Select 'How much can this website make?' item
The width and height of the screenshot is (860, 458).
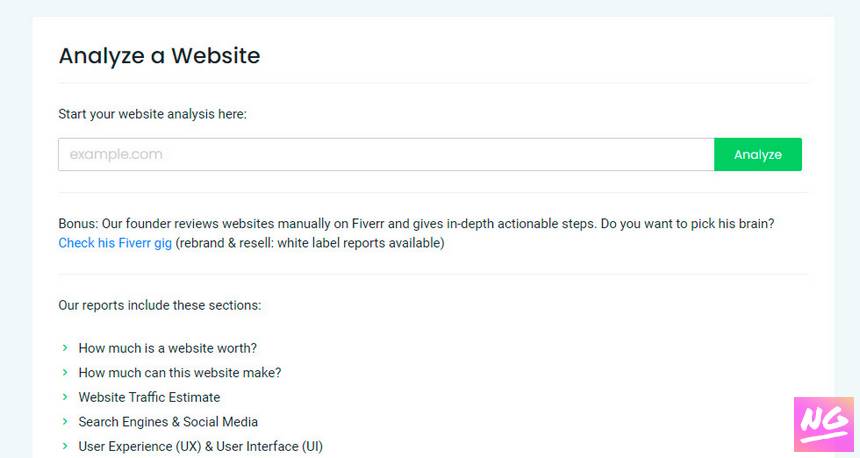click(180, 373)
